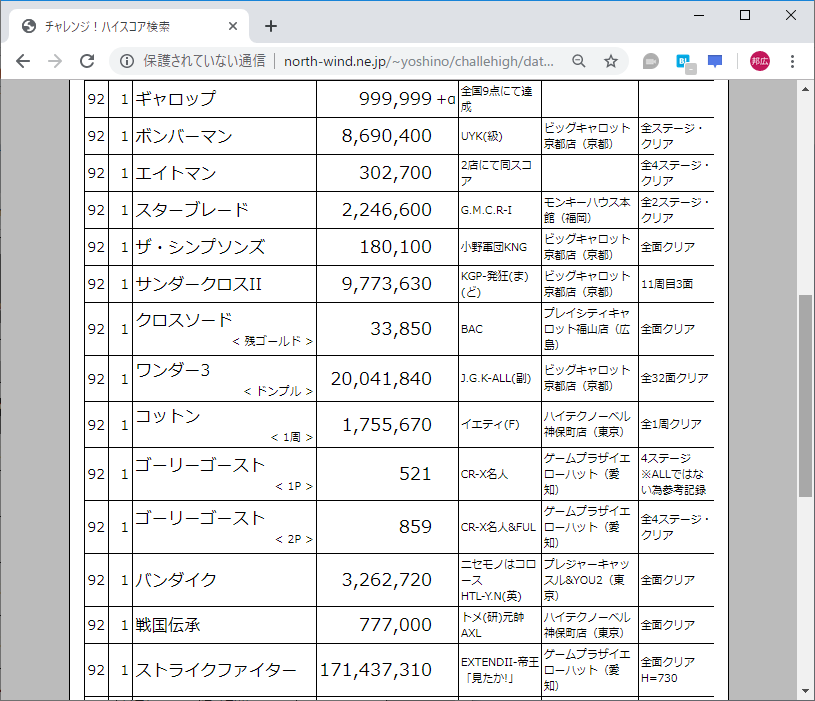This screenshot has height=701, width=815.
Task: Select the スターブレード game title
Action: (192, 210)
